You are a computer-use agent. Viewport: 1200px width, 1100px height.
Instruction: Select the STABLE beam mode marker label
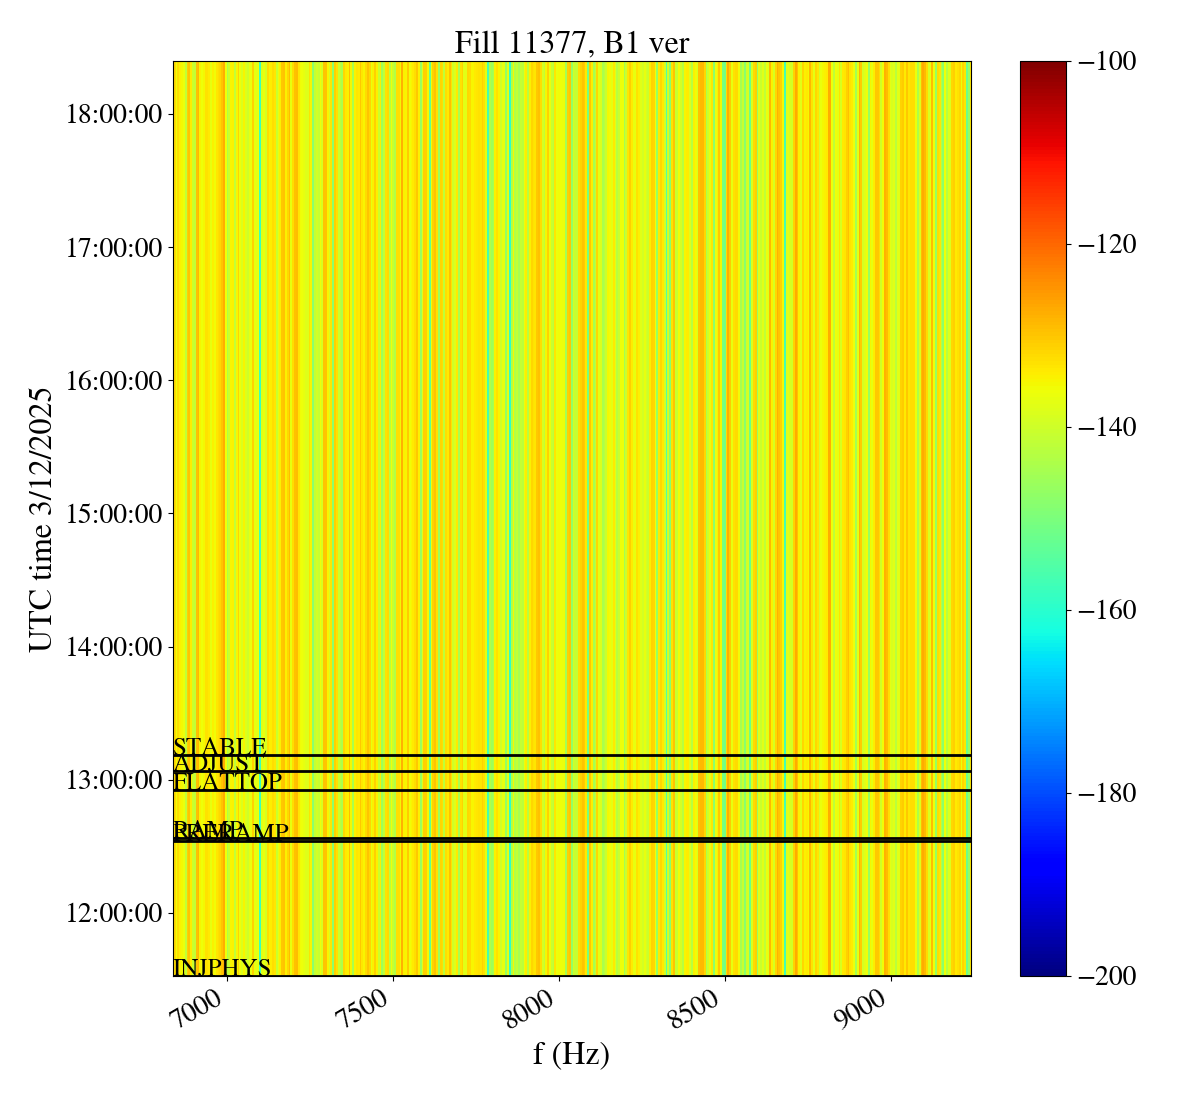(x=219, y=747)
